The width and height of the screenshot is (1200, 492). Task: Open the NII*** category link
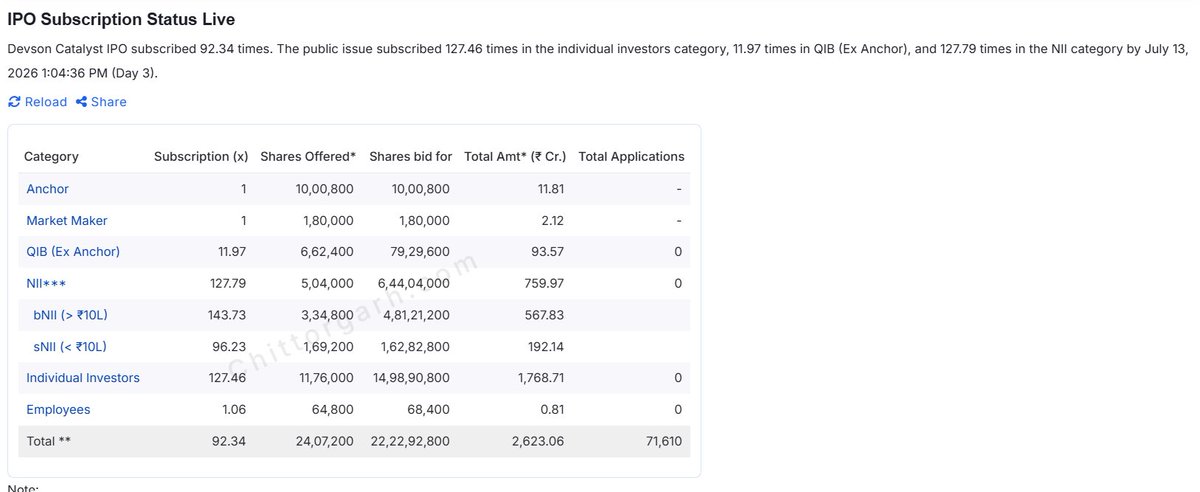tap(46, 284)
